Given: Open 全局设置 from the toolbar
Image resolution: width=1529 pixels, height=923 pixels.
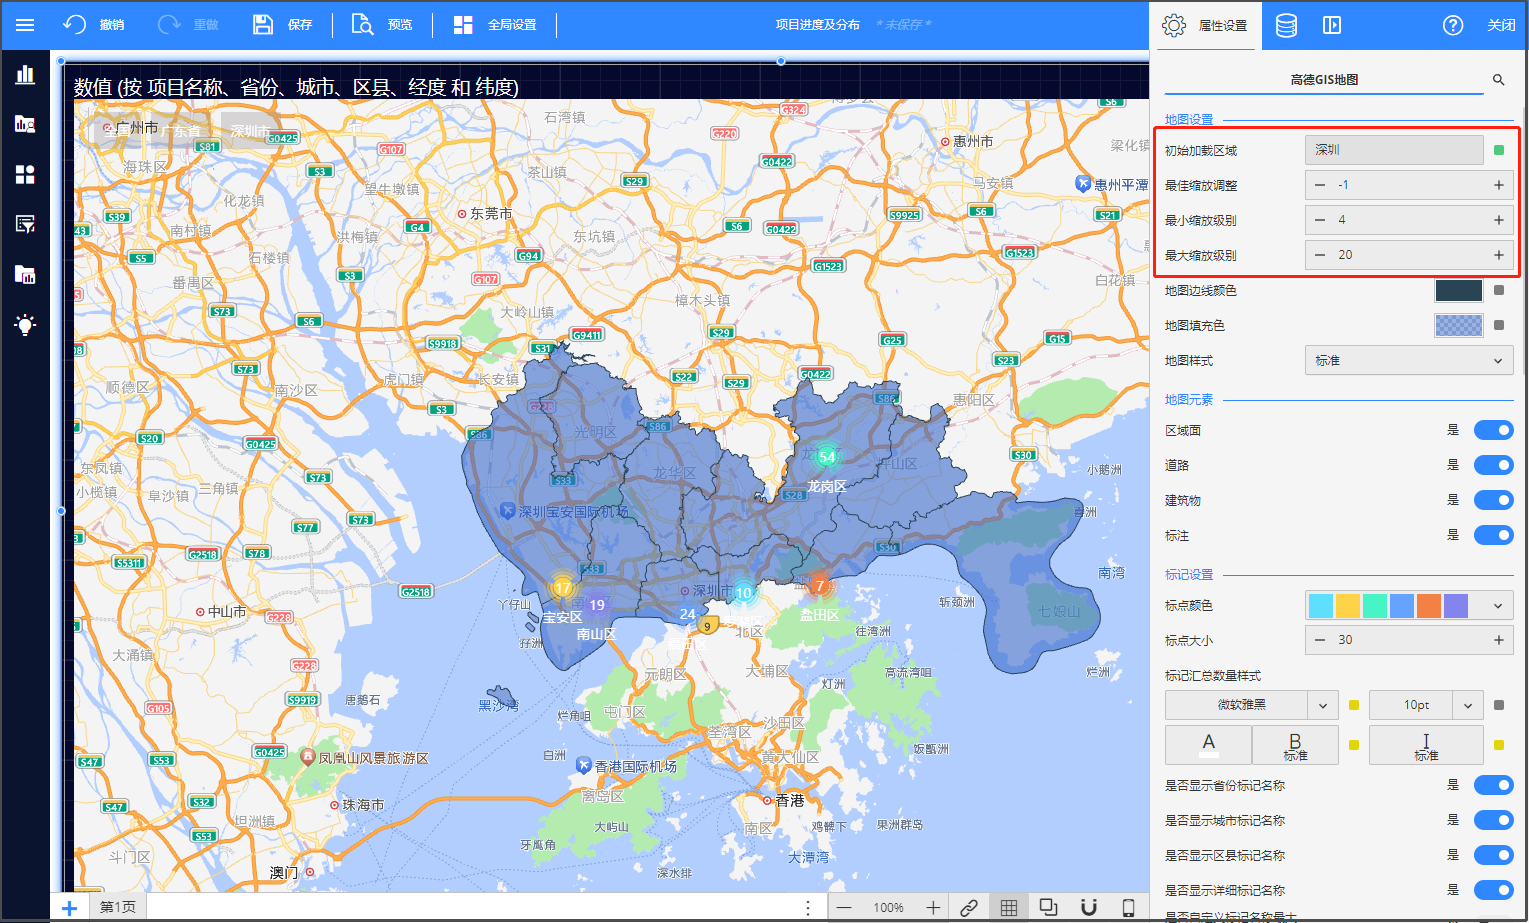Looking at the screenshot, I should click(x=495, y=25).
